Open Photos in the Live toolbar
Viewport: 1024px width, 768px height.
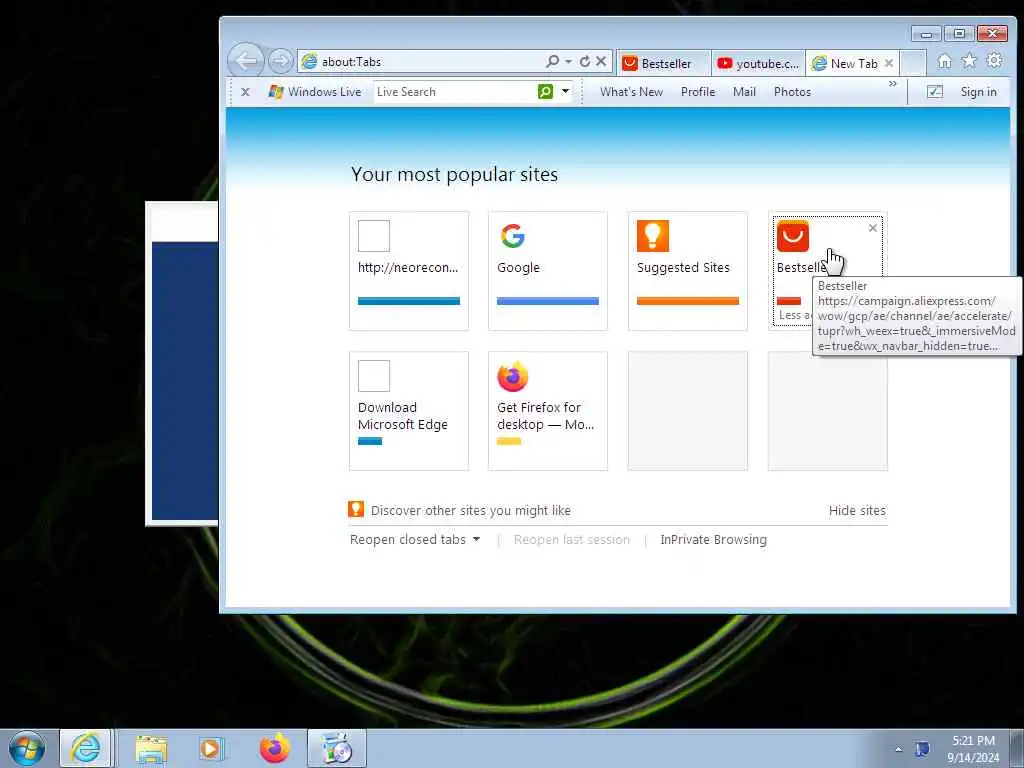(x=792, y=92)
